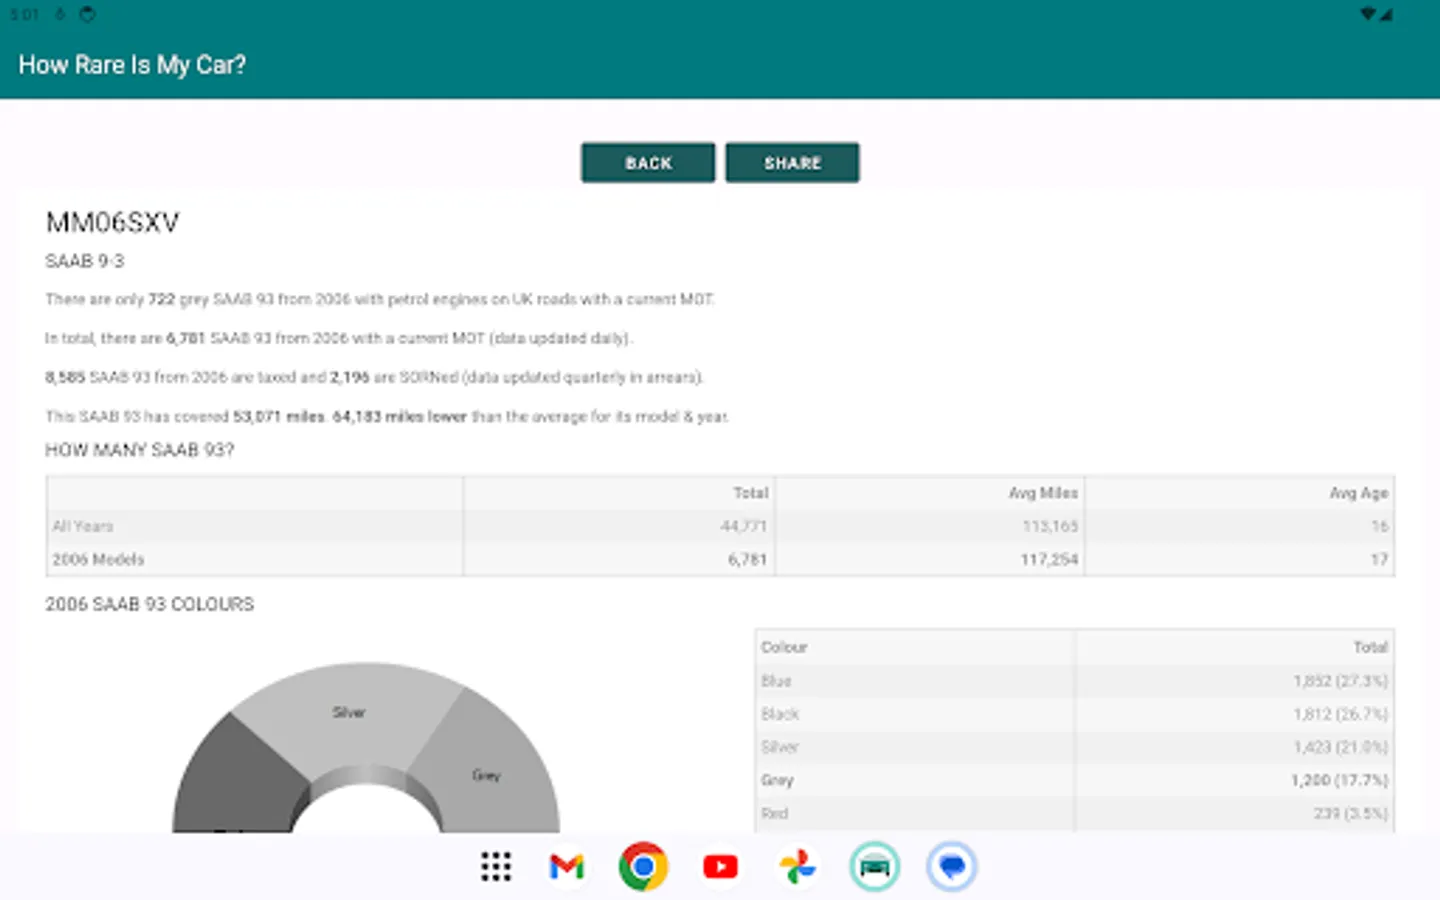Select the Blue colour row
The image size is (1440, 900).
(x=1073, y=681)
